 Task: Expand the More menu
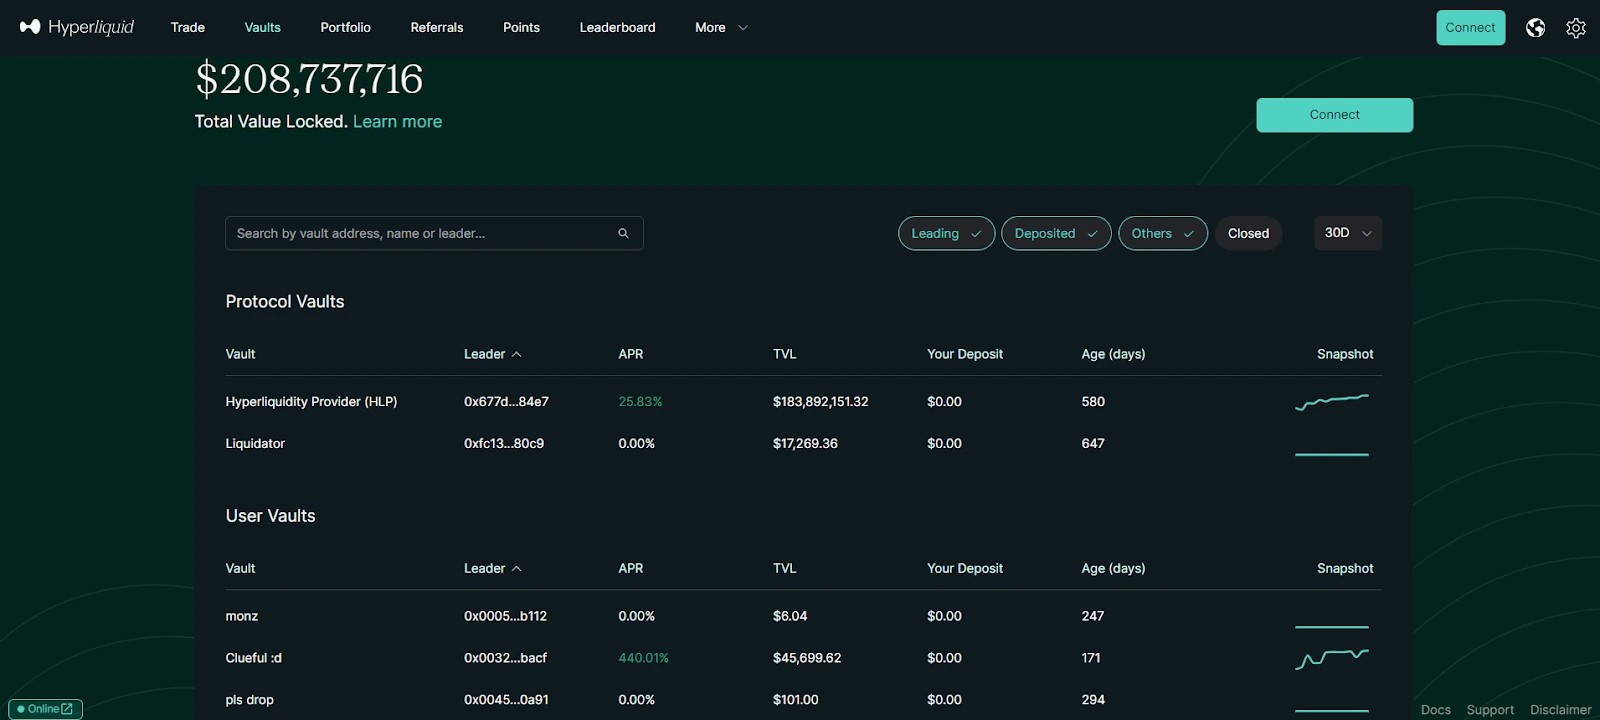click(x=721, y=28)
